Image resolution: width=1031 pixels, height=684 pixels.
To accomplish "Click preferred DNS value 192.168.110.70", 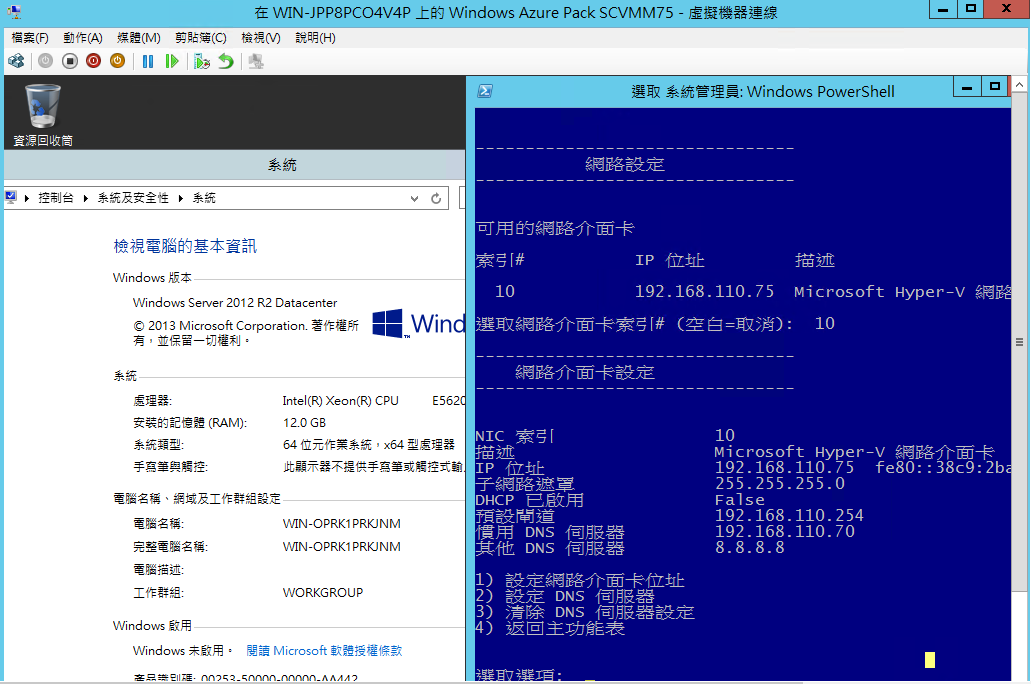I will coord(784,531).
